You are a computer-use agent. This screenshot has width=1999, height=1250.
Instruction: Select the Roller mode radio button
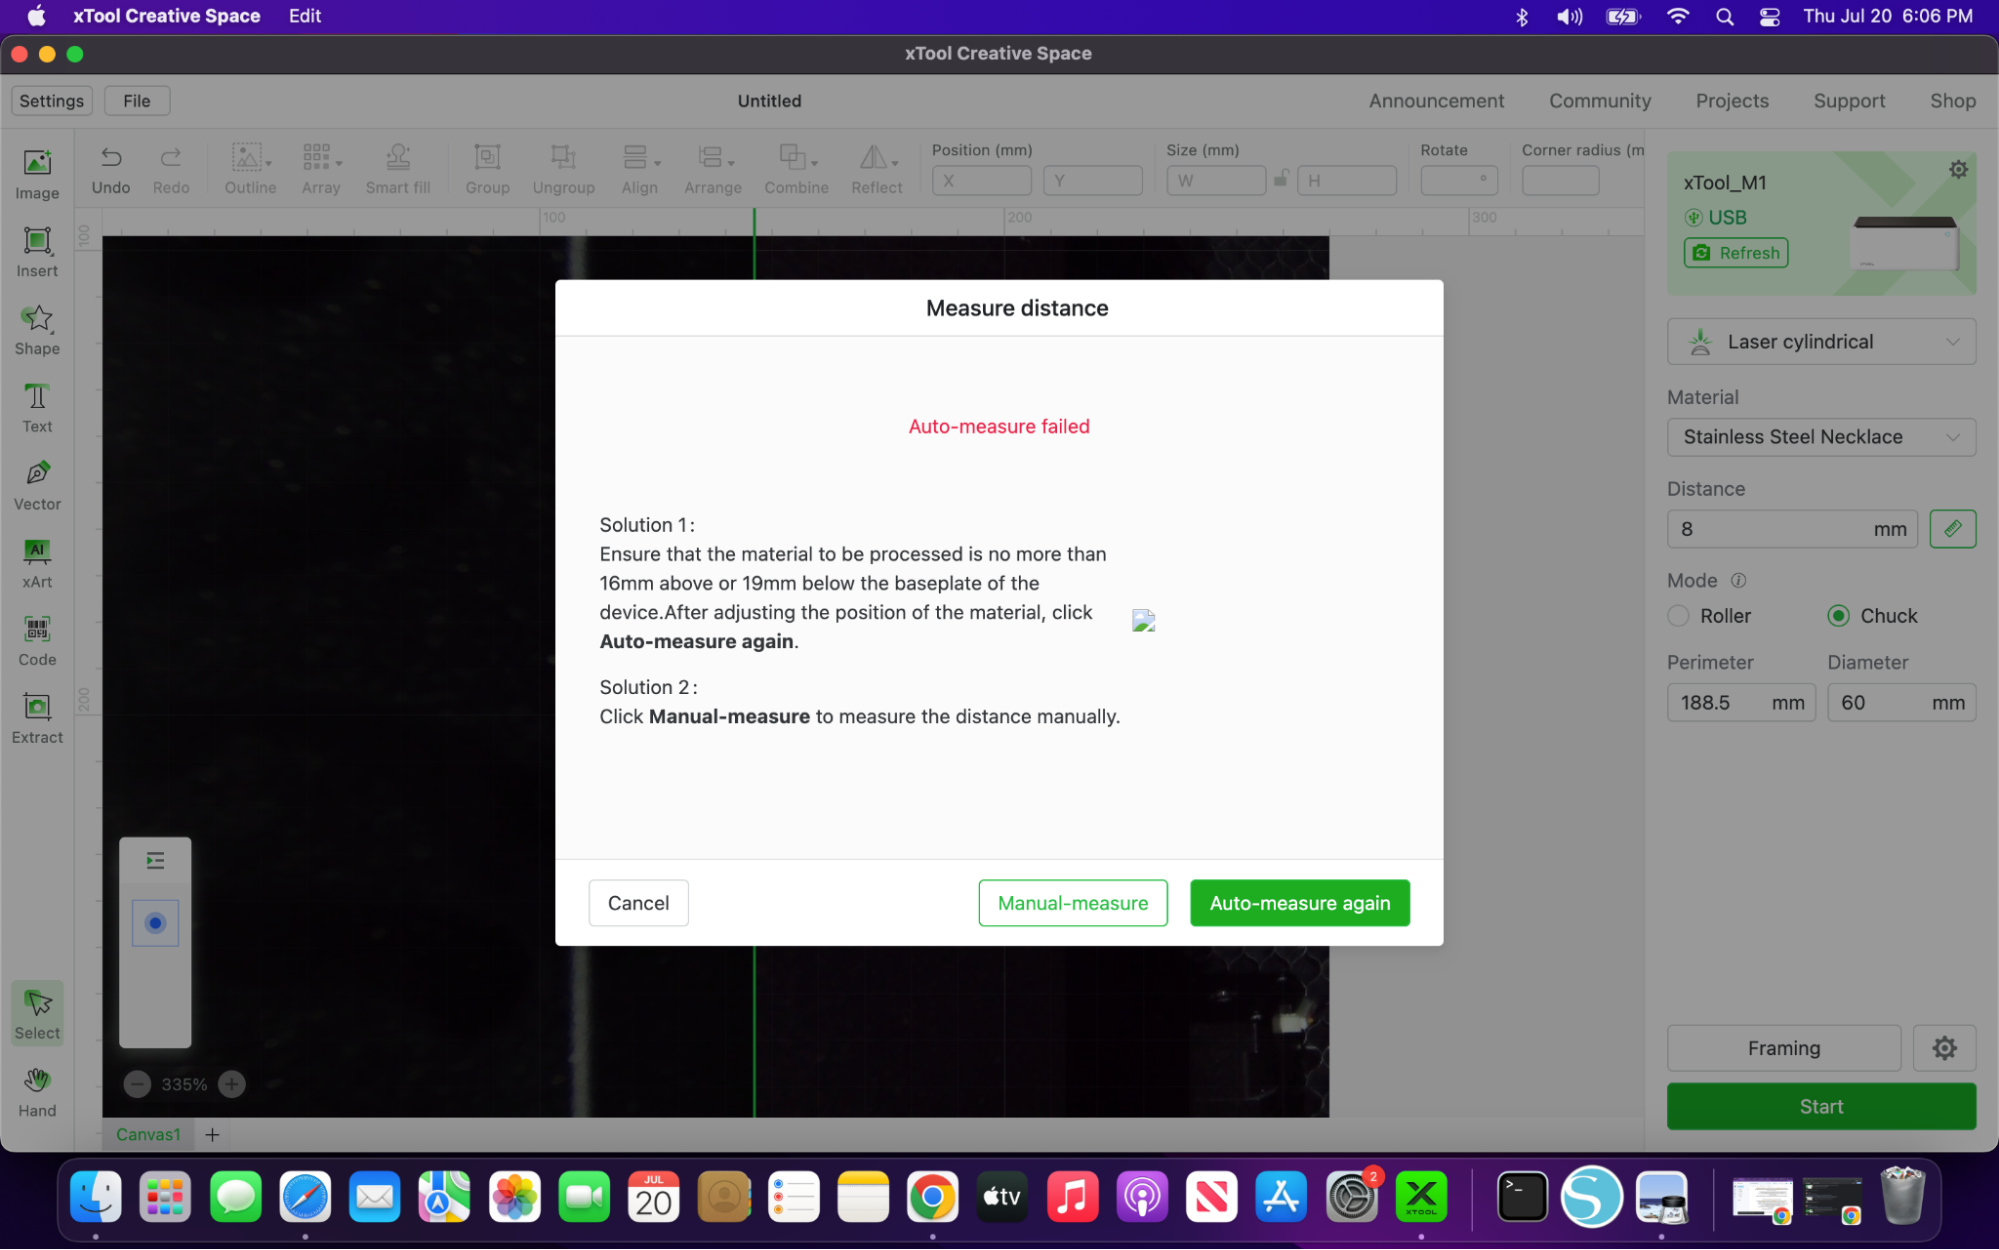1679,616
